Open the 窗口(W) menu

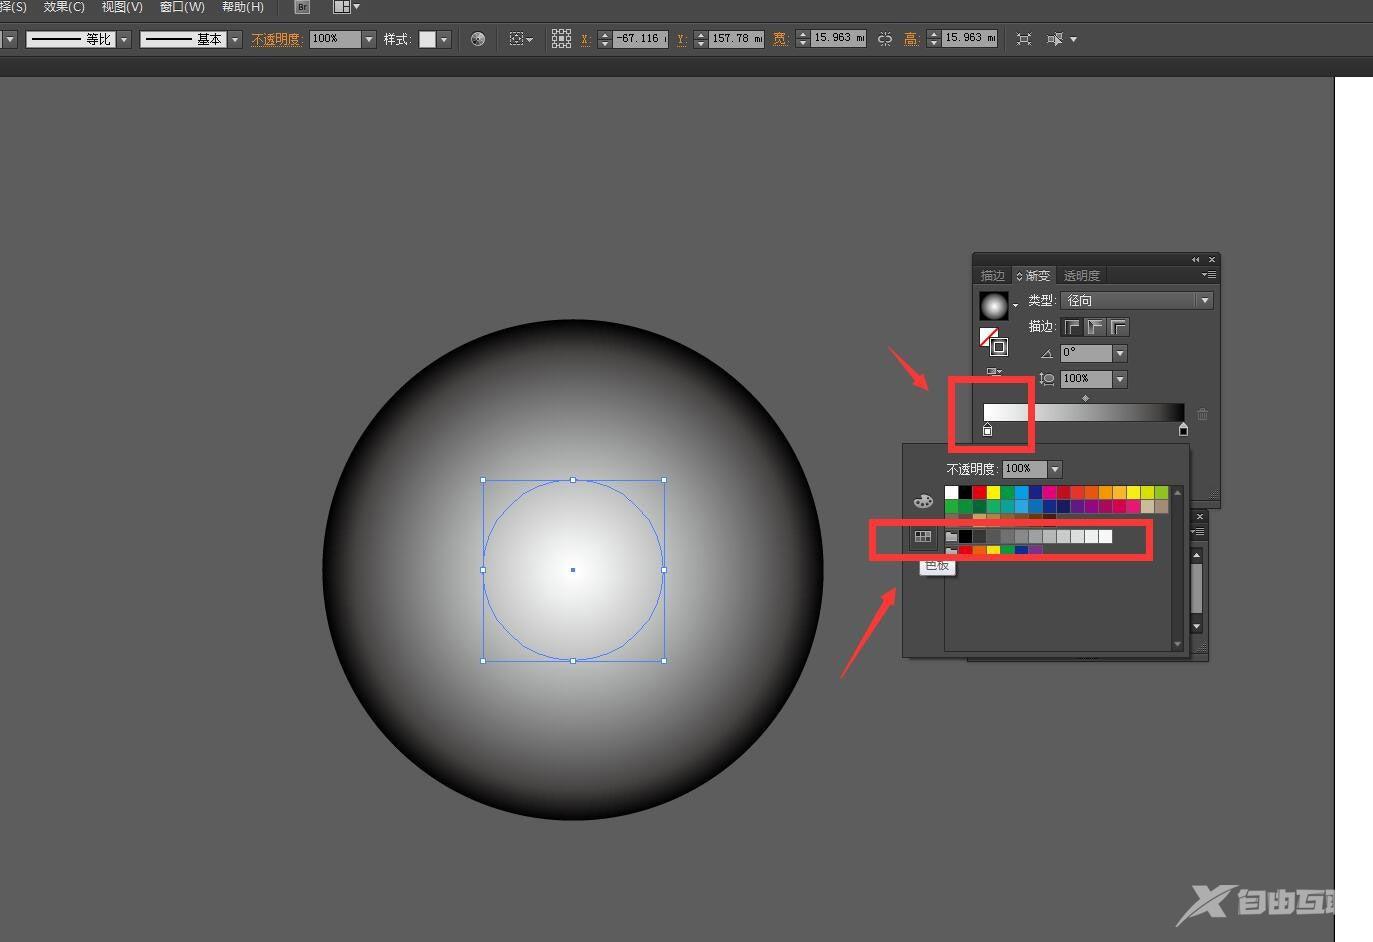click(x=182, y=7)
